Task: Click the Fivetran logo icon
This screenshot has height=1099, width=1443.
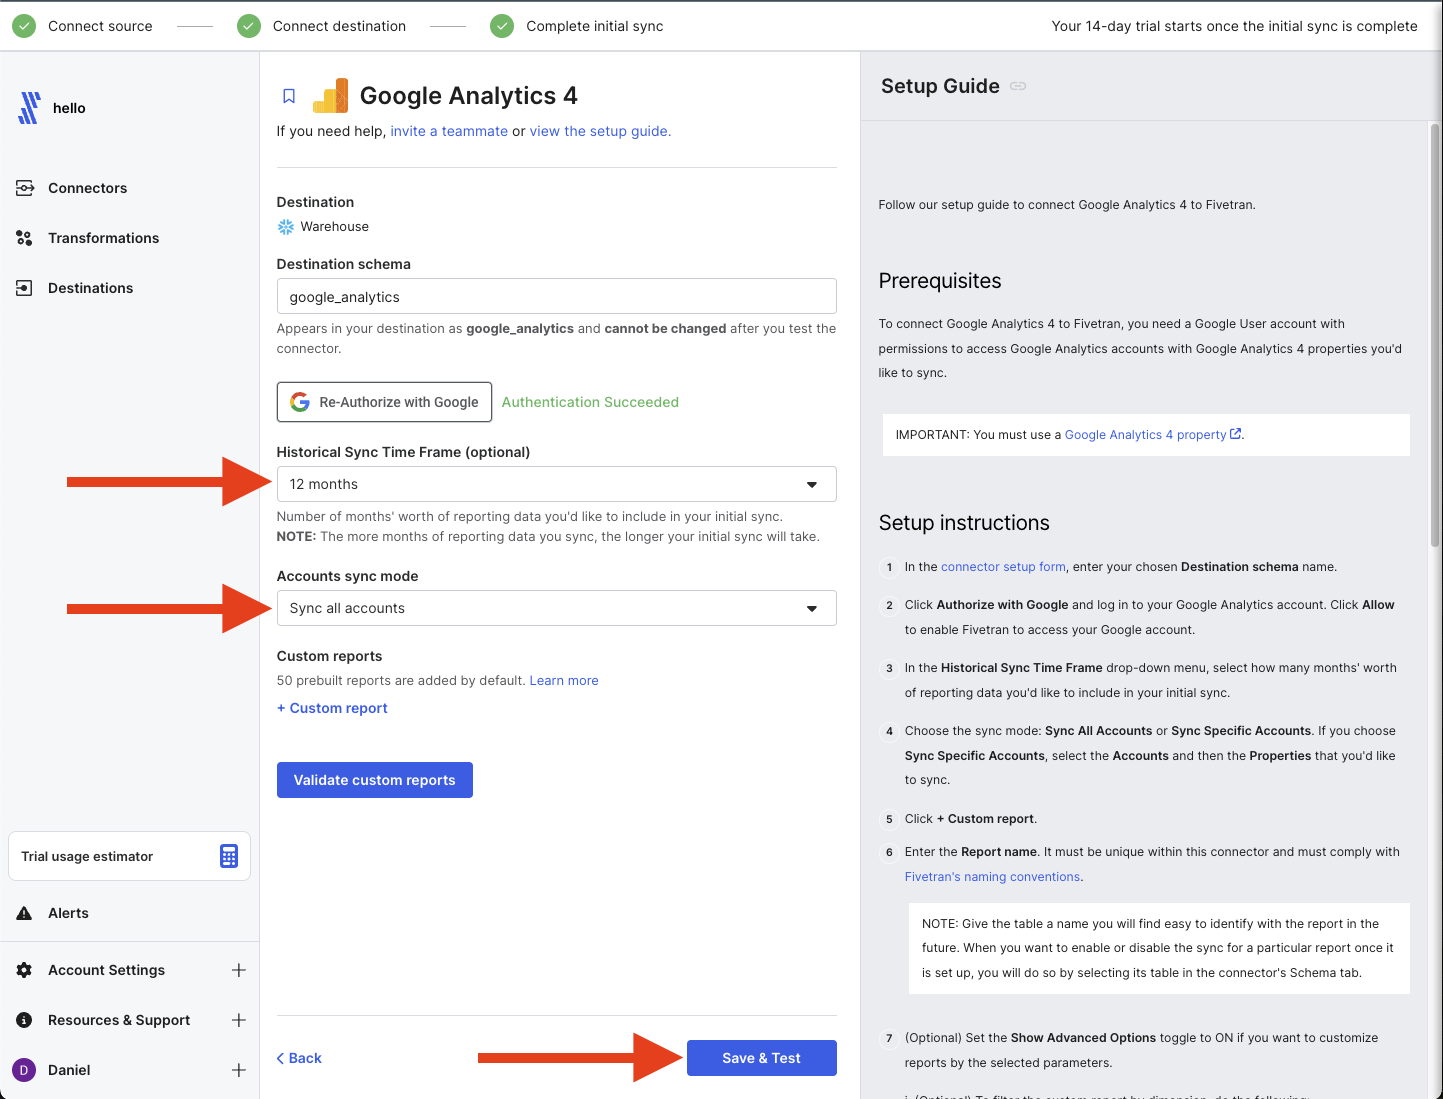Action: pyautogui.click(x=30, y=108)
